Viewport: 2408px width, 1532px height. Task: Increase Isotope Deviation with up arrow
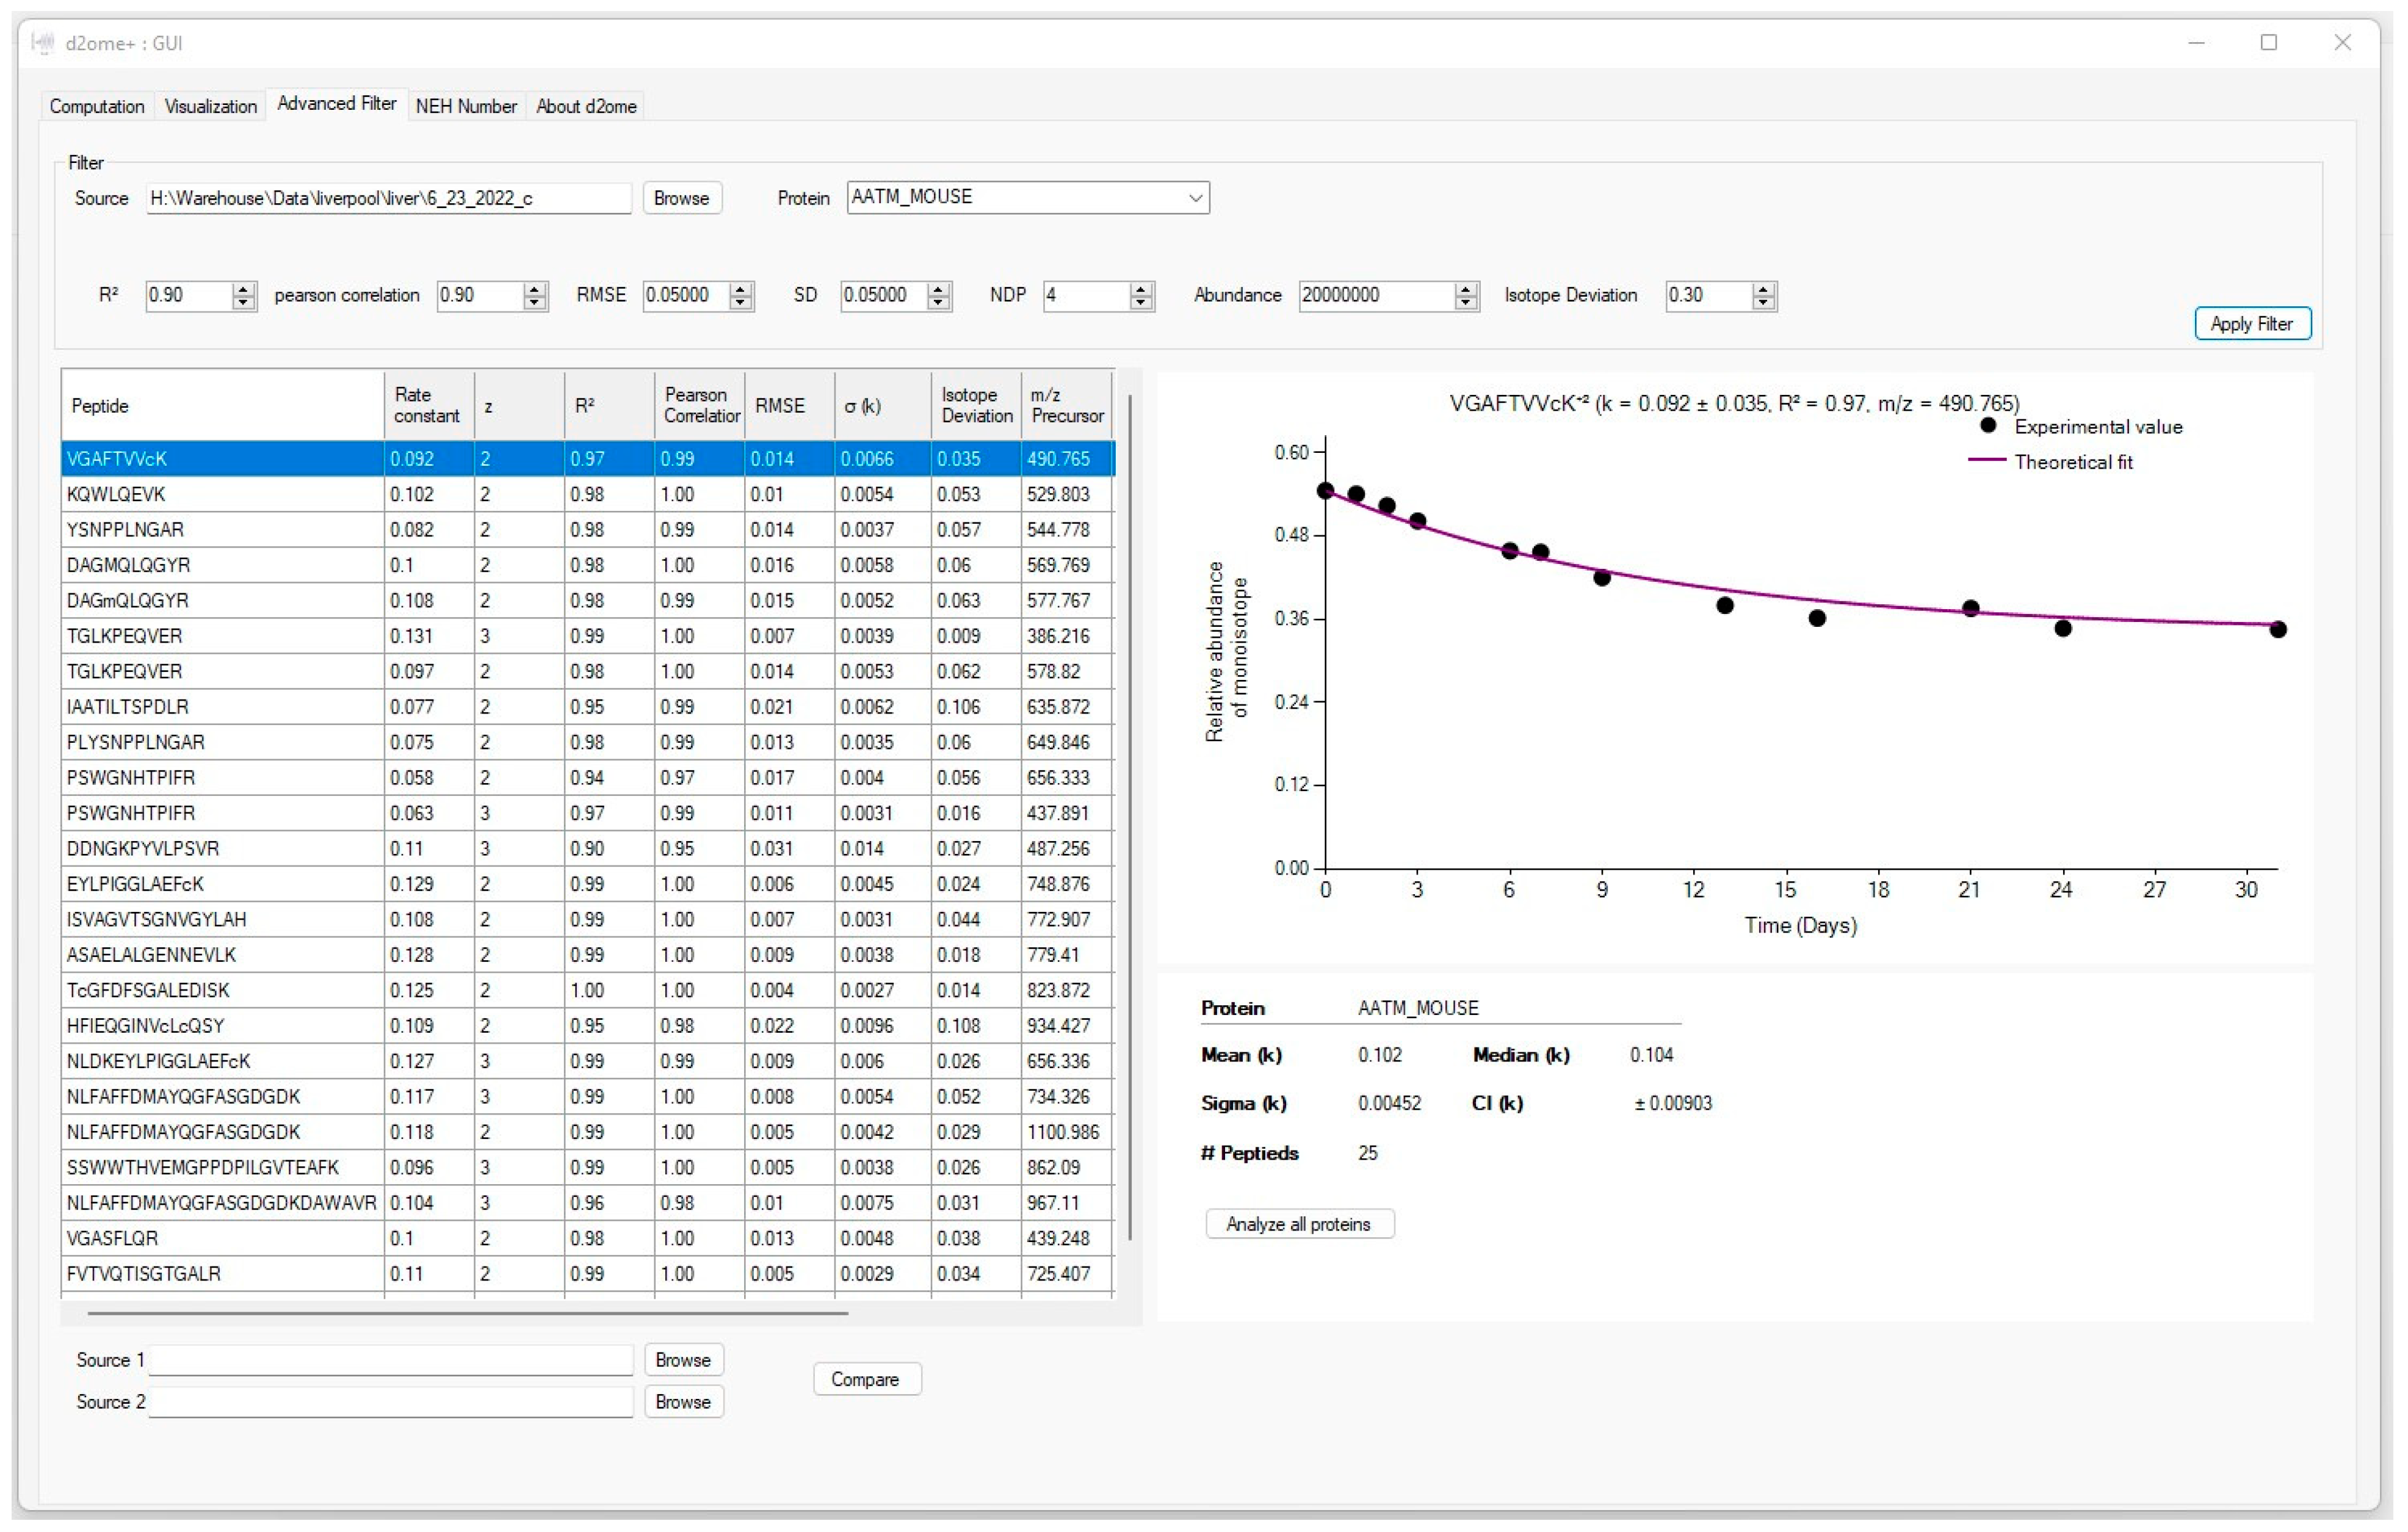(1764, 288)
